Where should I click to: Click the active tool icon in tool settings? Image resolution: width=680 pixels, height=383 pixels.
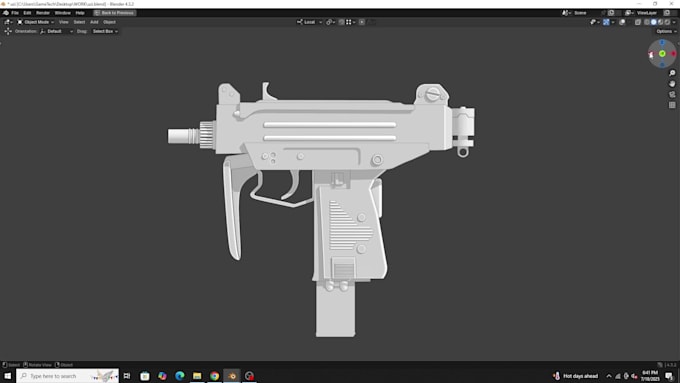pos(8,31)
